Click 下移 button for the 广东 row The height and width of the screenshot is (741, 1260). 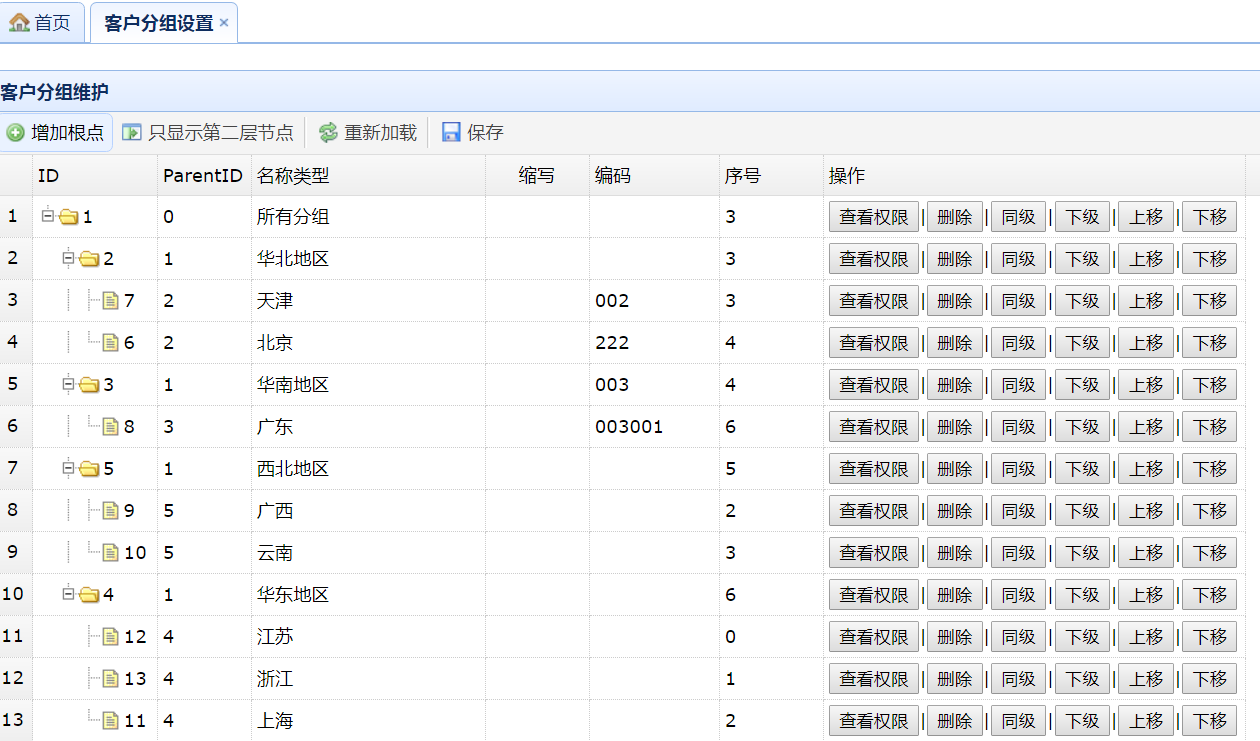point(1209,427)
